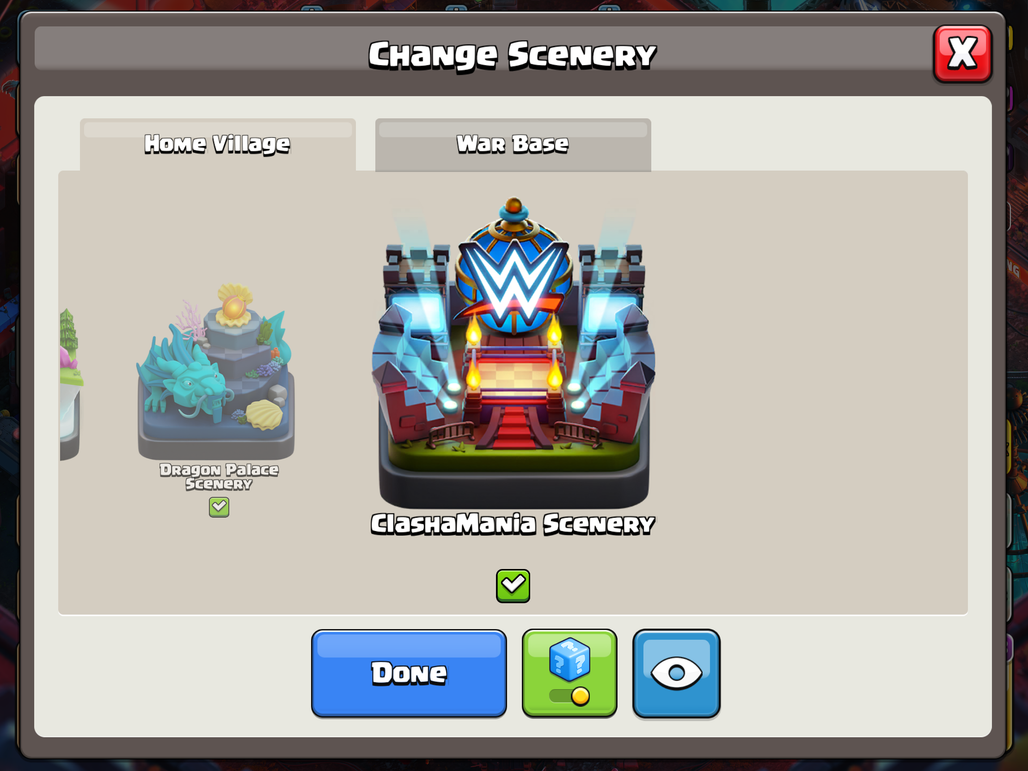Switch to the Home Village tab

[218, 144]
